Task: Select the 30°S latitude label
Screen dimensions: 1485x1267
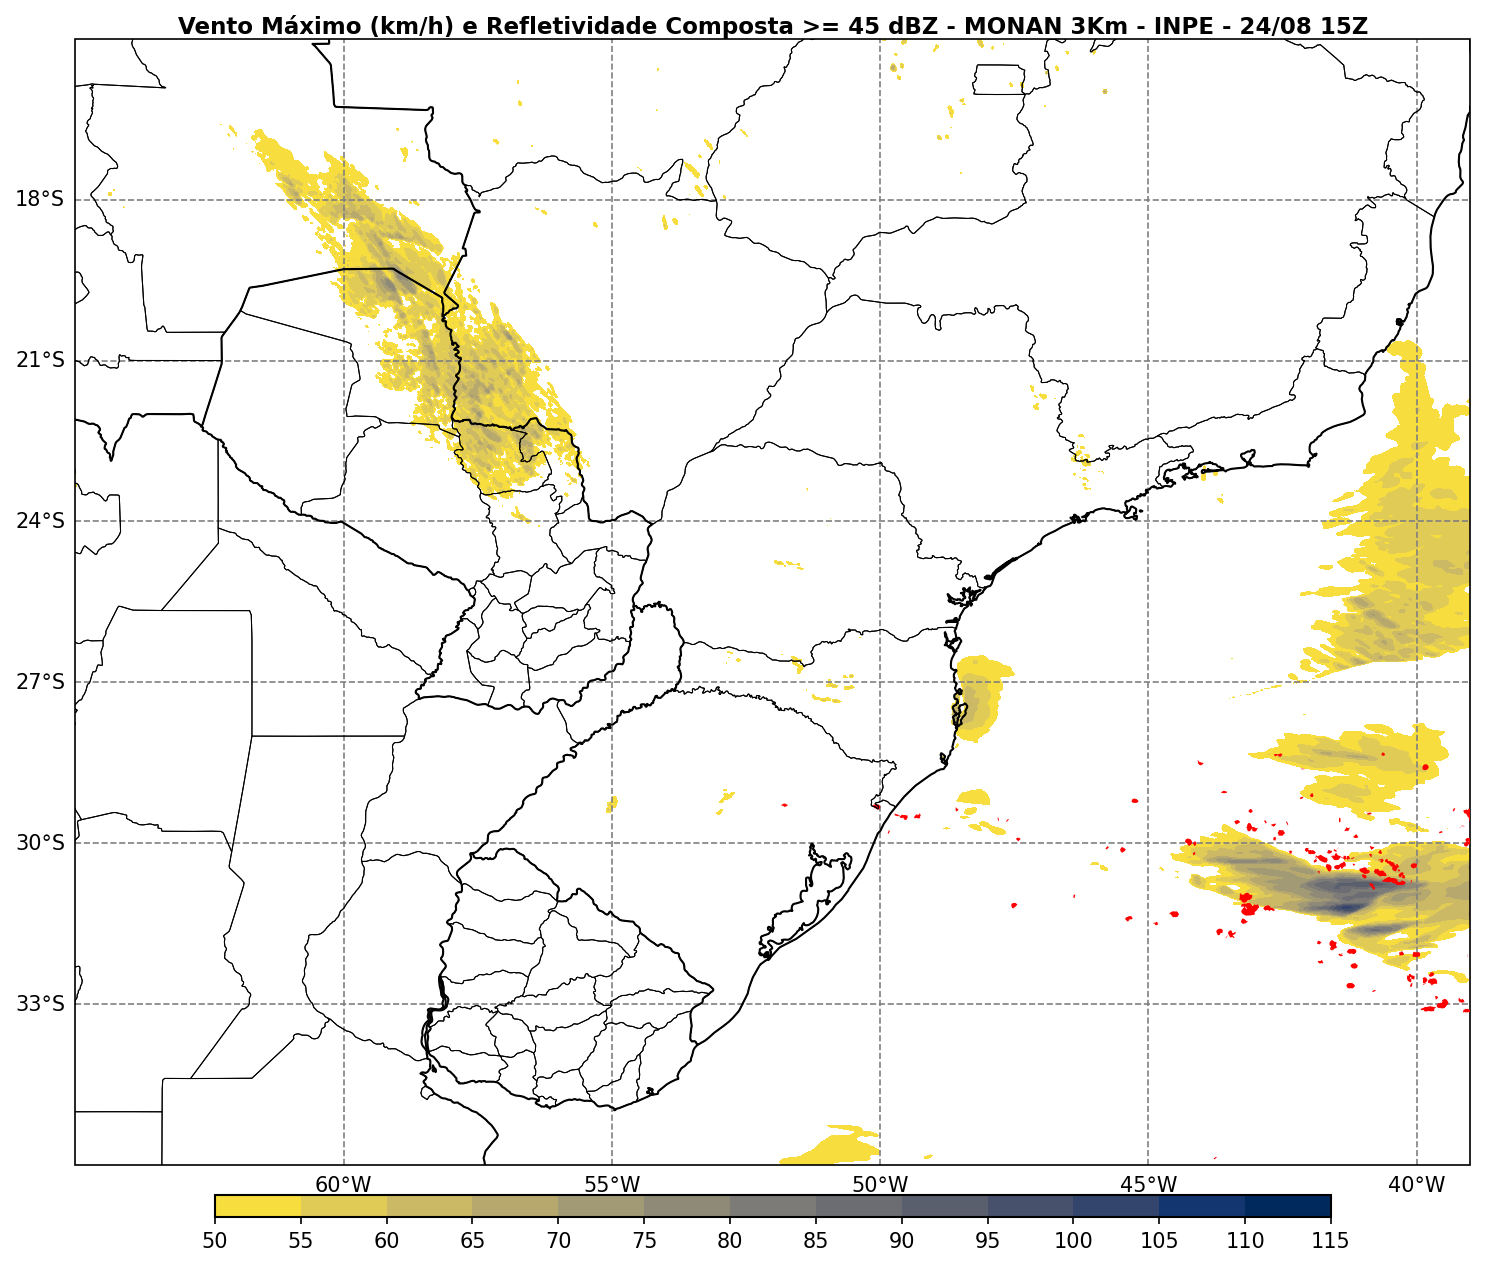Action: (x=40, y=843)
